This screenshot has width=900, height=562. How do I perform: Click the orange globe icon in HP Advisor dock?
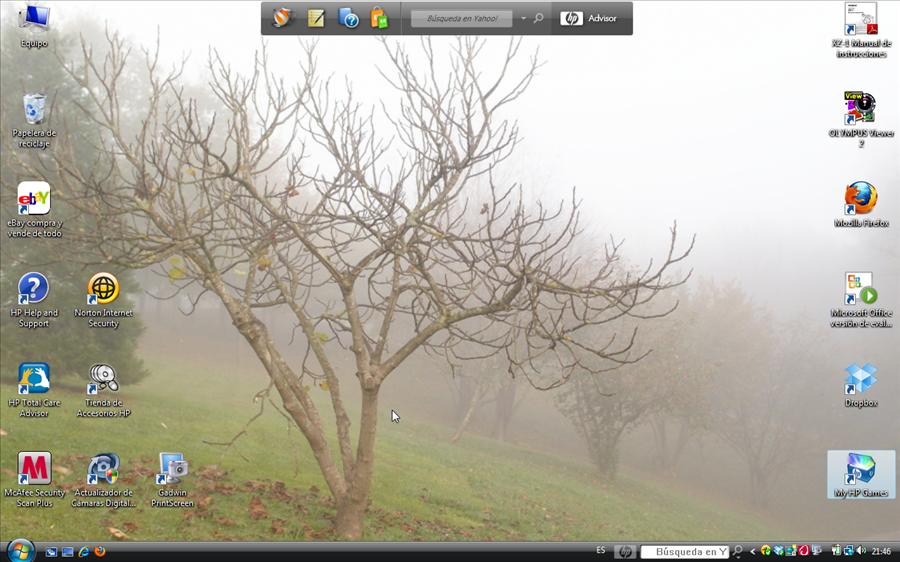(282, 18)
